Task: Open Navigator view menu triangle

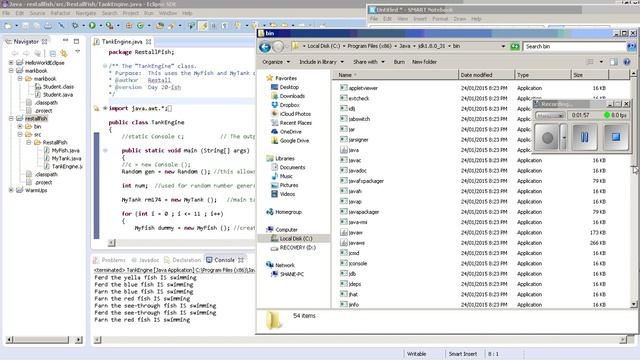Action: click(x=77, y=52)
